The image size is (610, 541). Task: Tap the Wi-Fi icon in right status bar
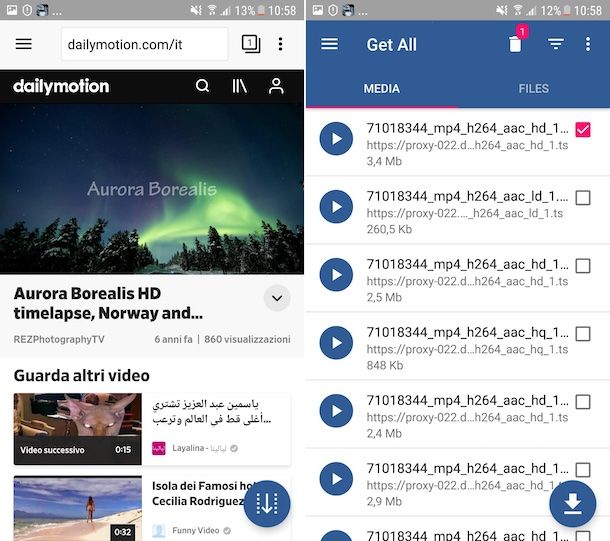(518, 10)
